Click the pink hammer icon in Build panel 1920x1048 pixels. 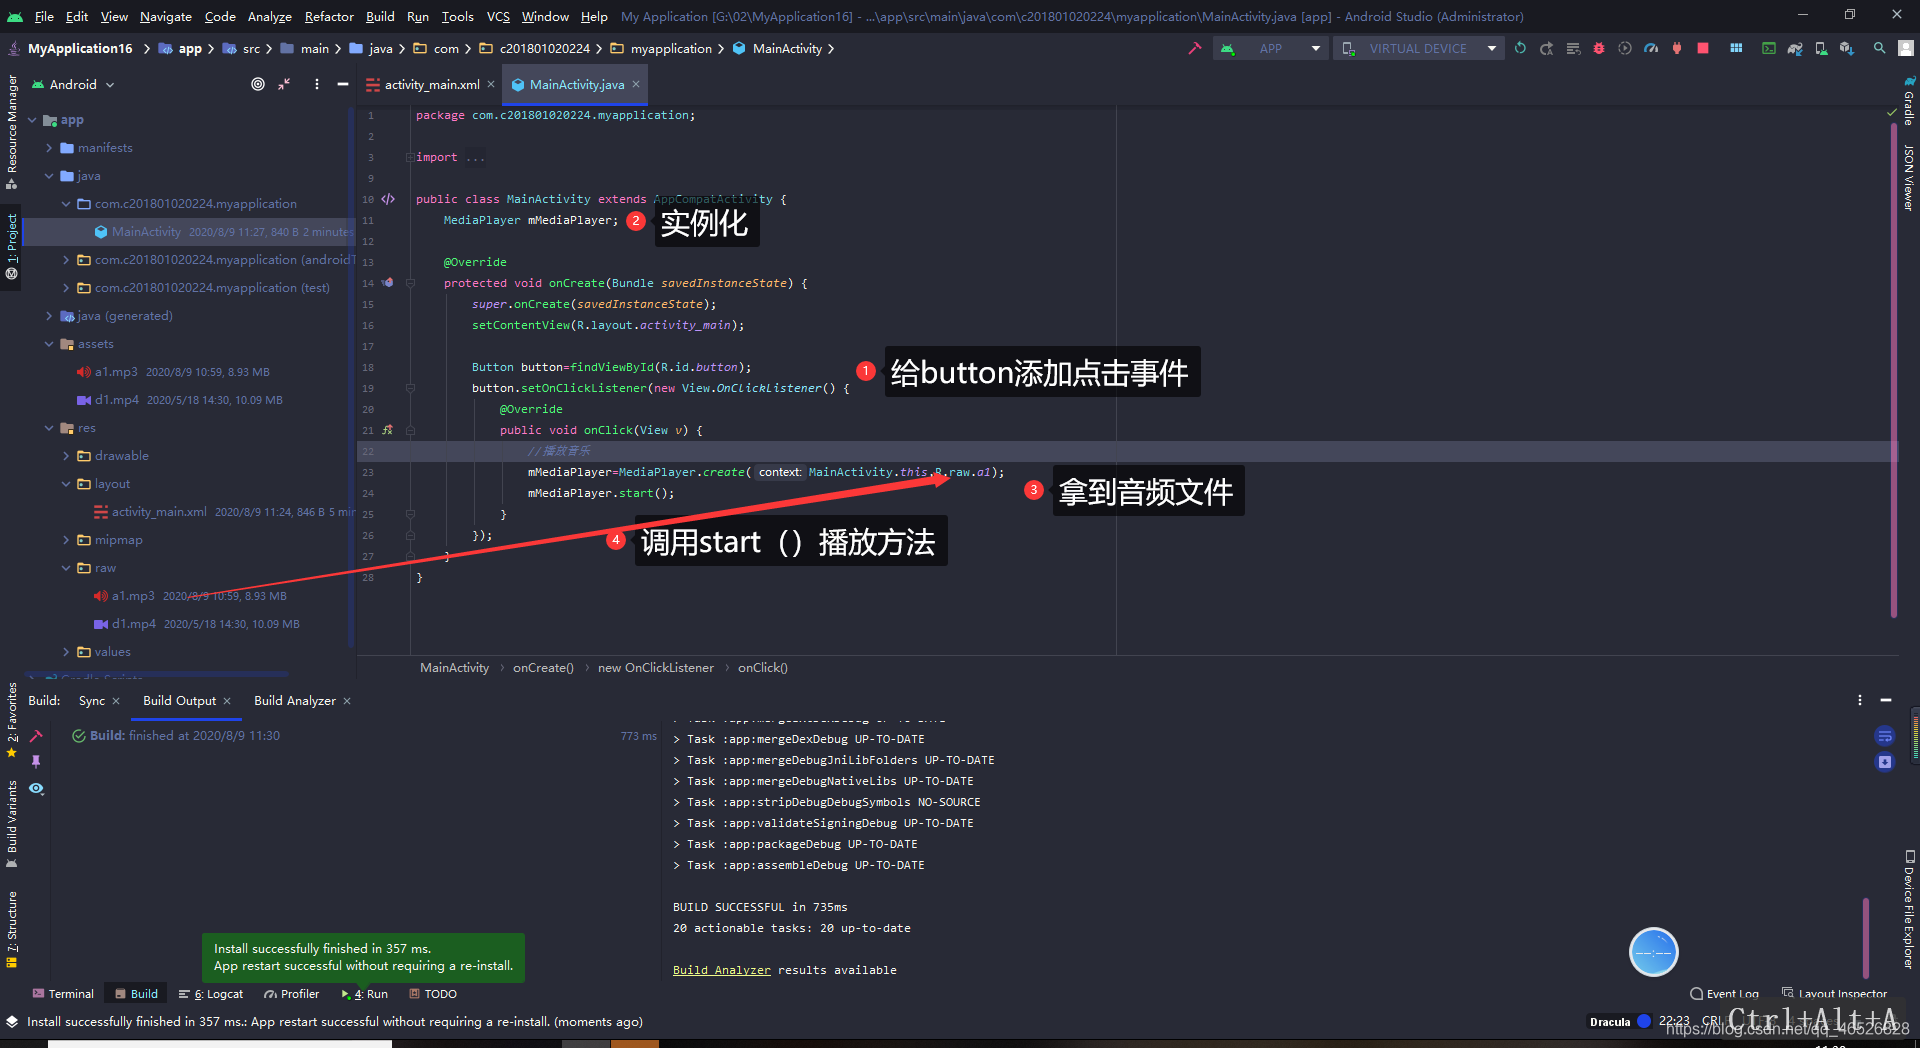tap(36, 736)
